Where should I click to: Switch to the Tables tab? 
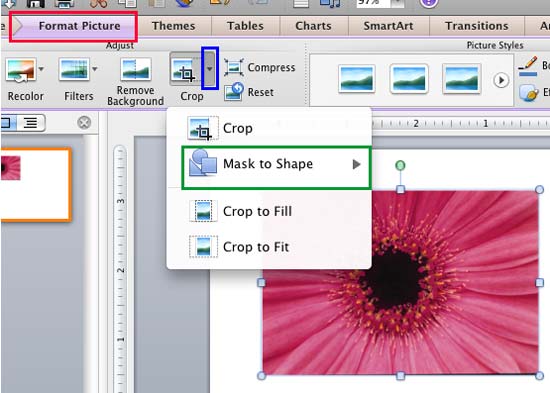coord(245,26)
